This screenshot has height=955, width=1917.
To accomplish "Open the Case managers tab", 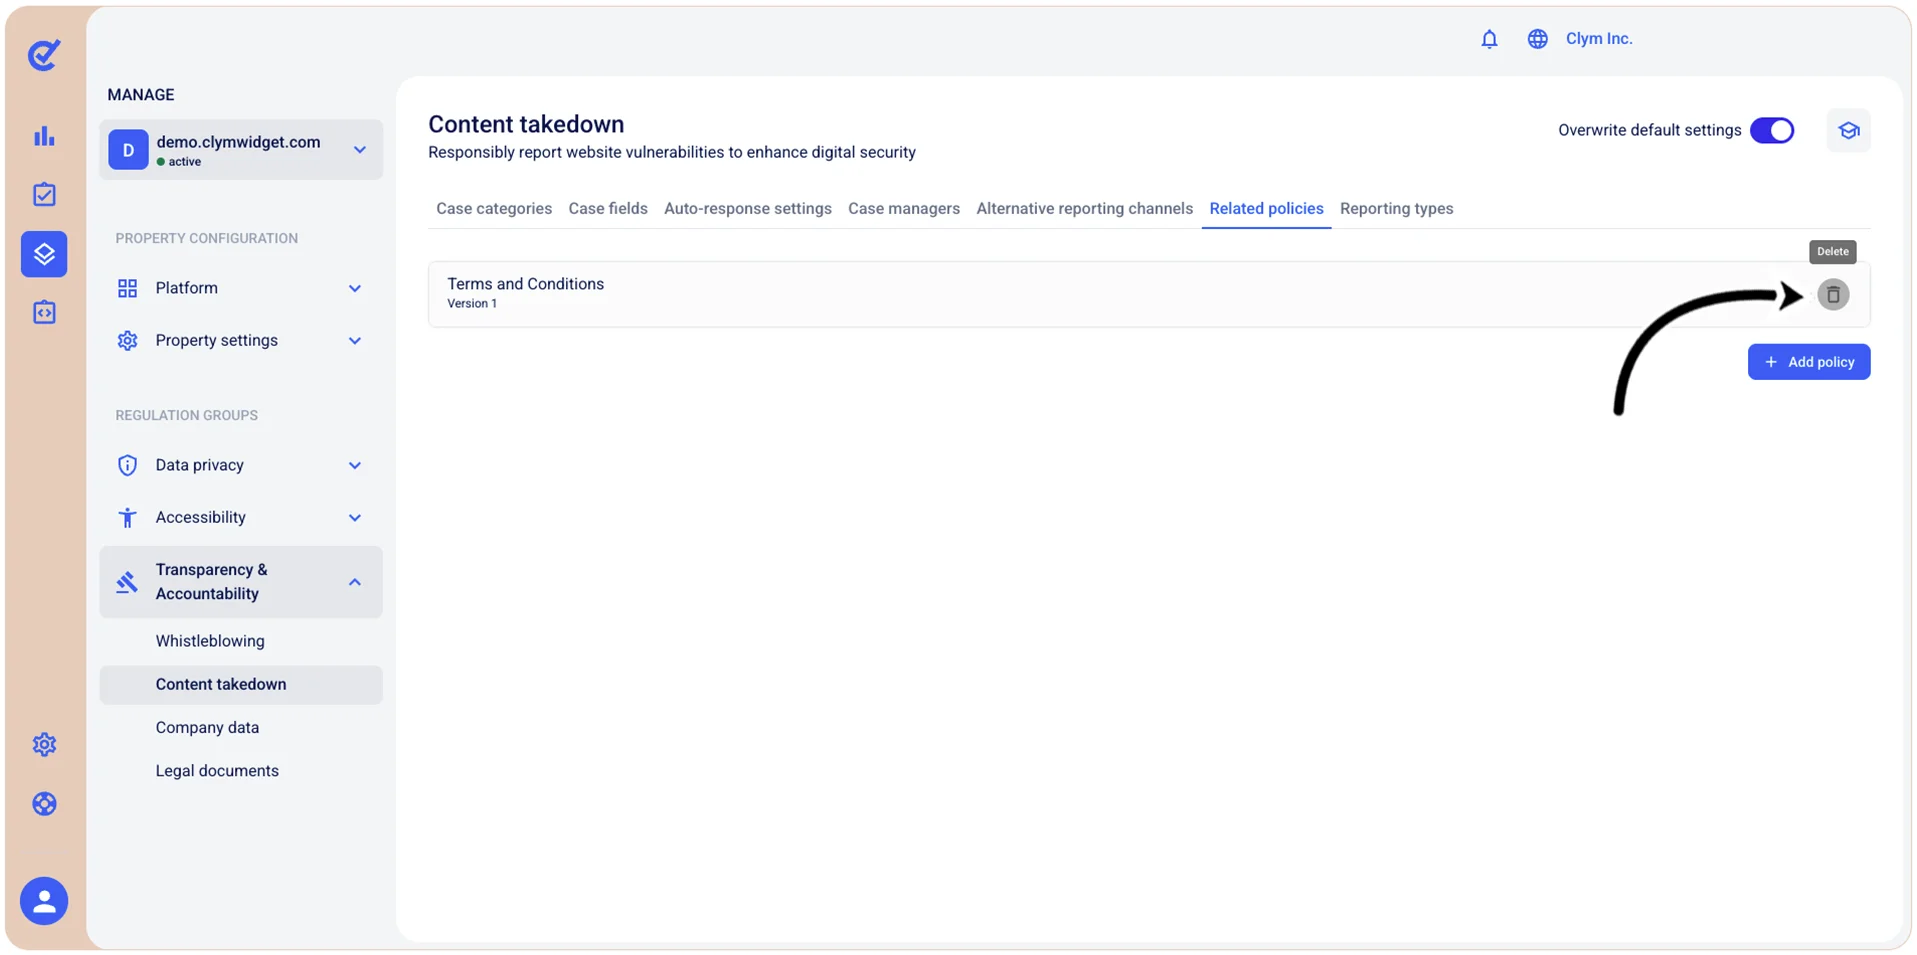I will [904, 209].
